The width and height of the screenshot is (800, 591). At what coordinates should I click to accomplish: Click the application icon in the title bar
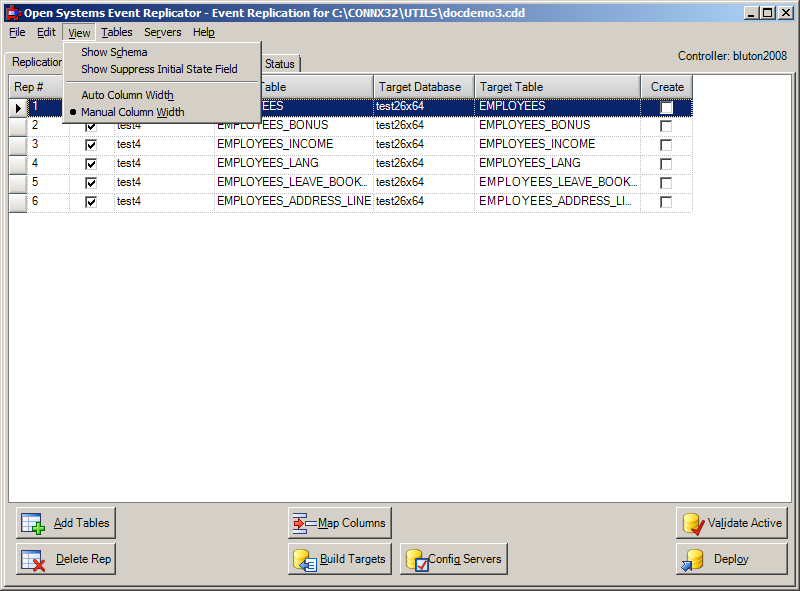tap(11, 11)
